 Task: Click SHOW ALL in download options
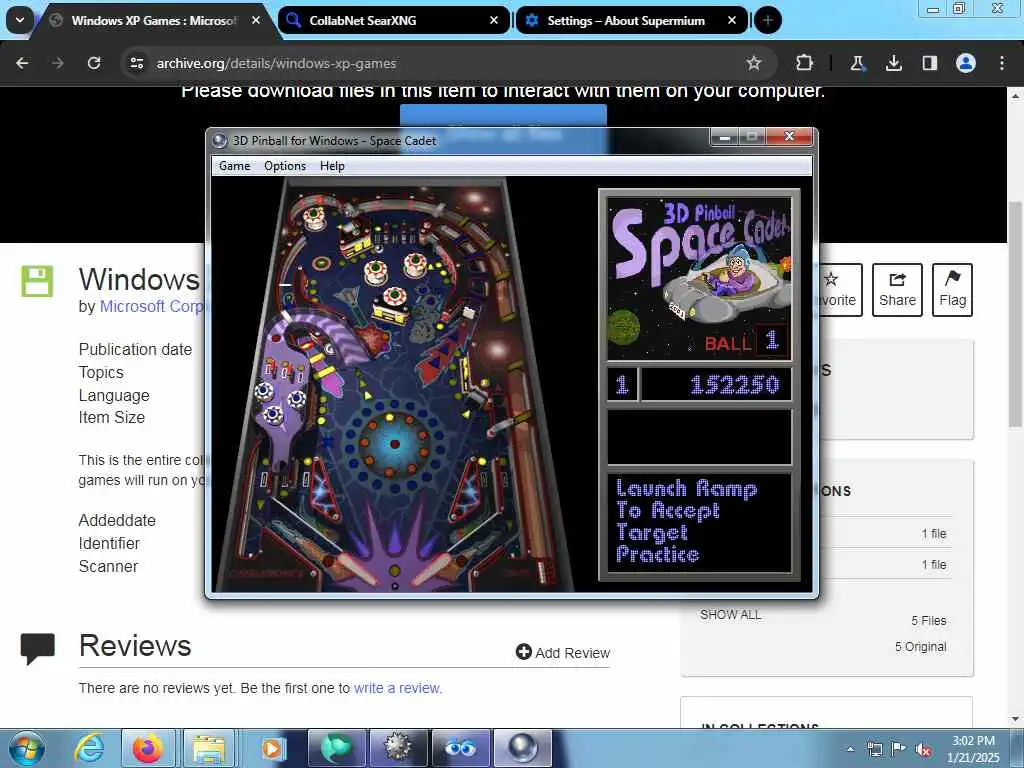731,615
